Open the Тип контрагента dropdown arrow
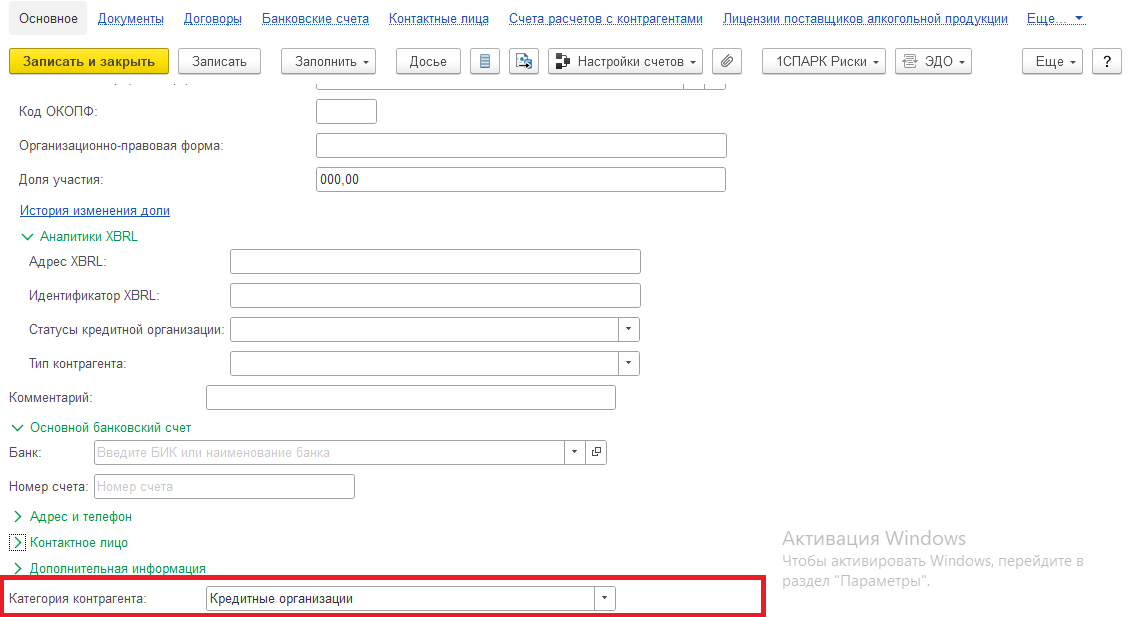 pos(628,363)
